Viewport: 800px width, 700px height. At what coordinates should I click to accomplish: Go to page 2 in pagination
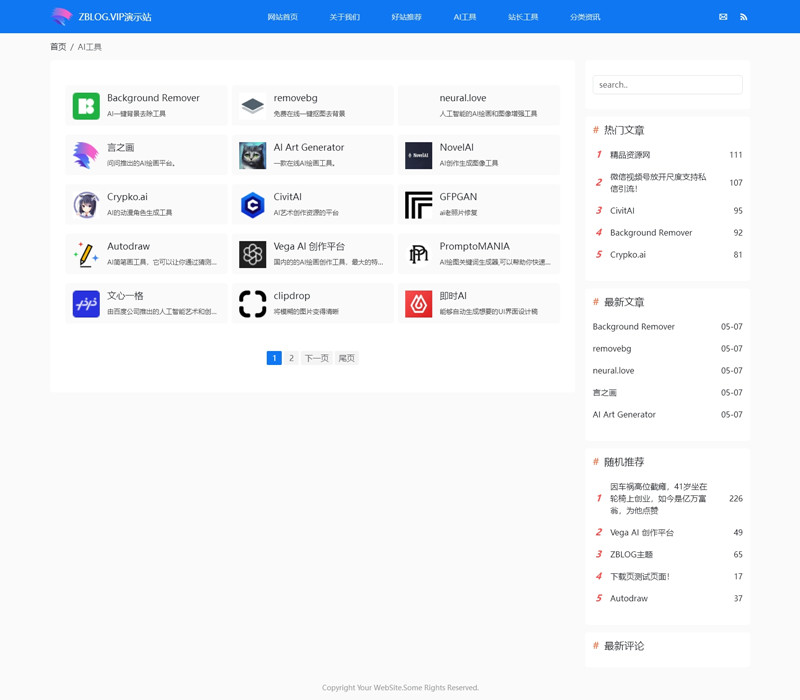(291, 358)
